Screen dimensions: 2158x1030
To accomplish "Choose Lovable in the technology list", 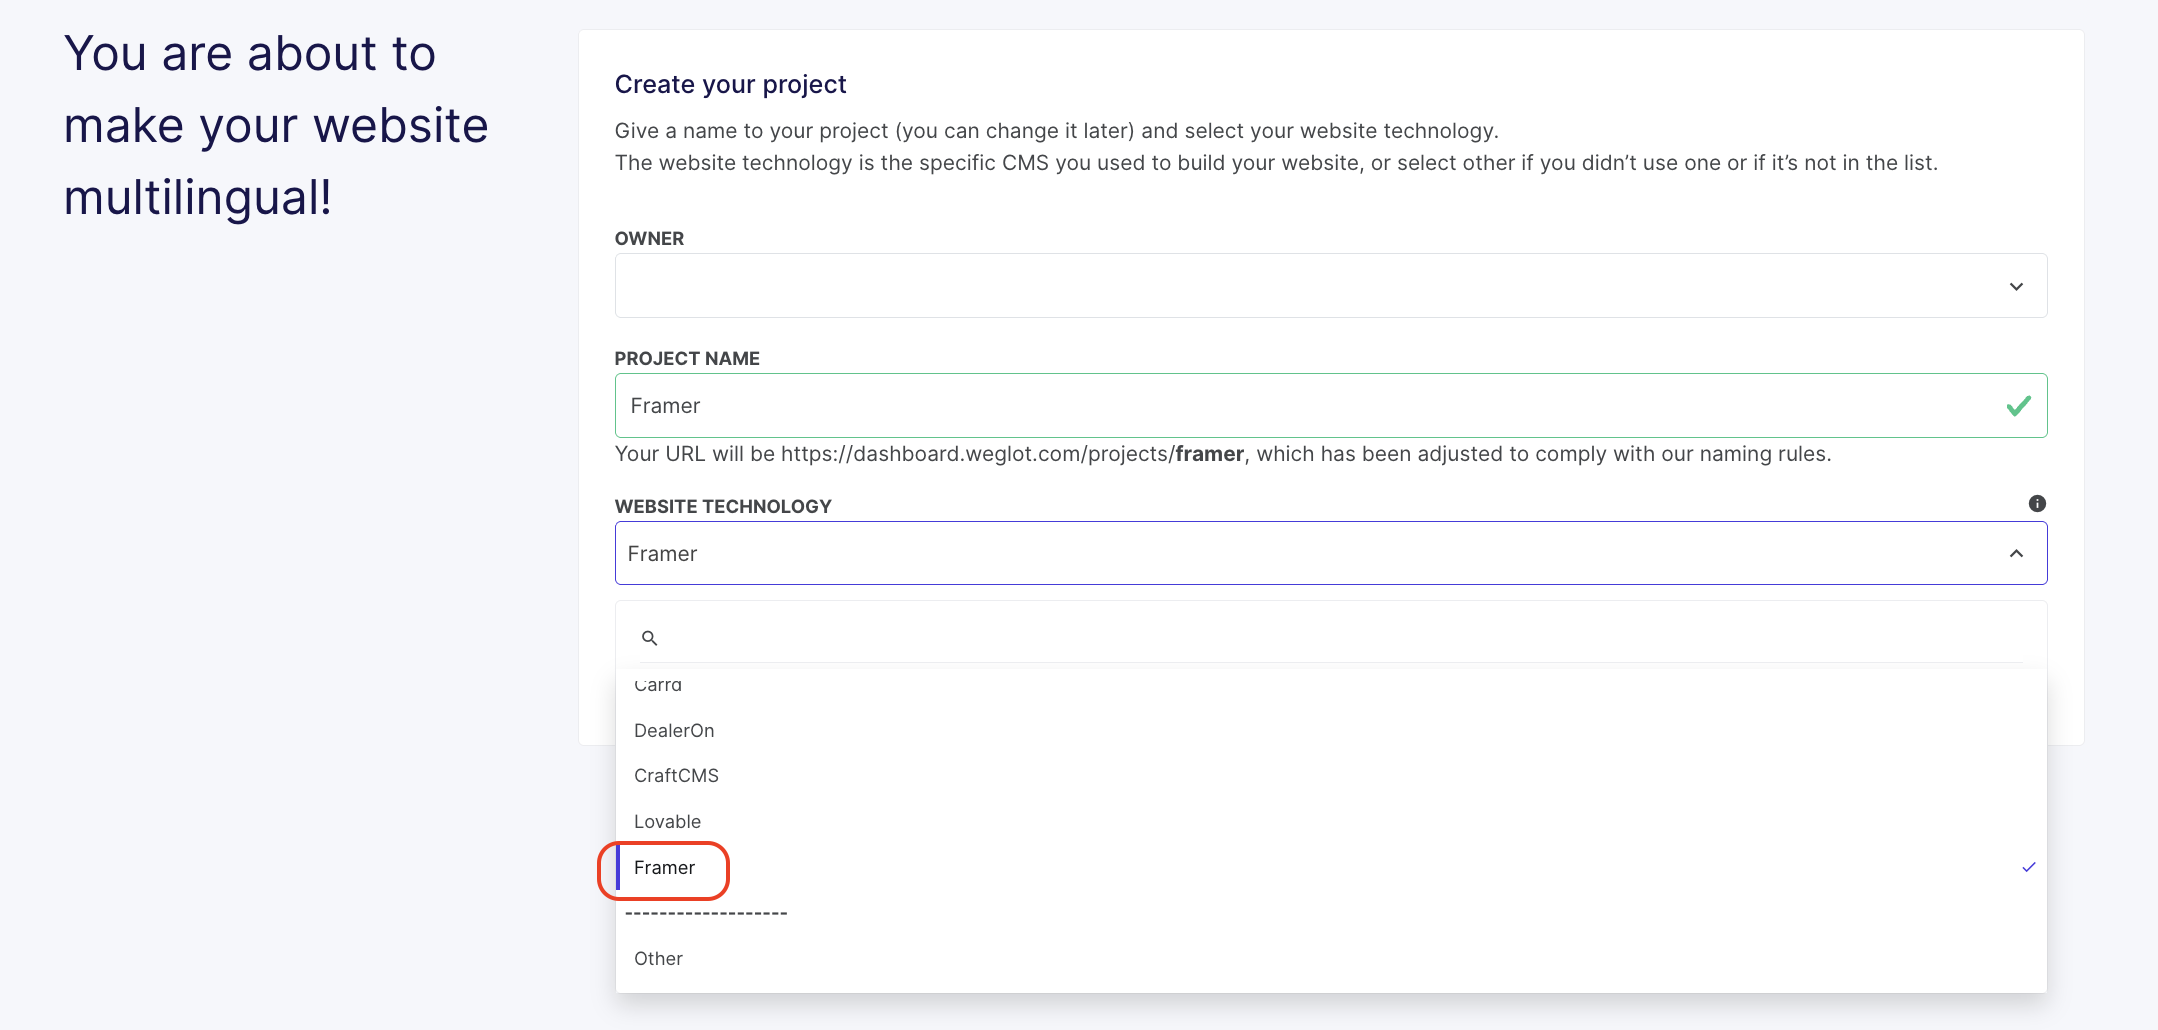I will [1331, 822].
